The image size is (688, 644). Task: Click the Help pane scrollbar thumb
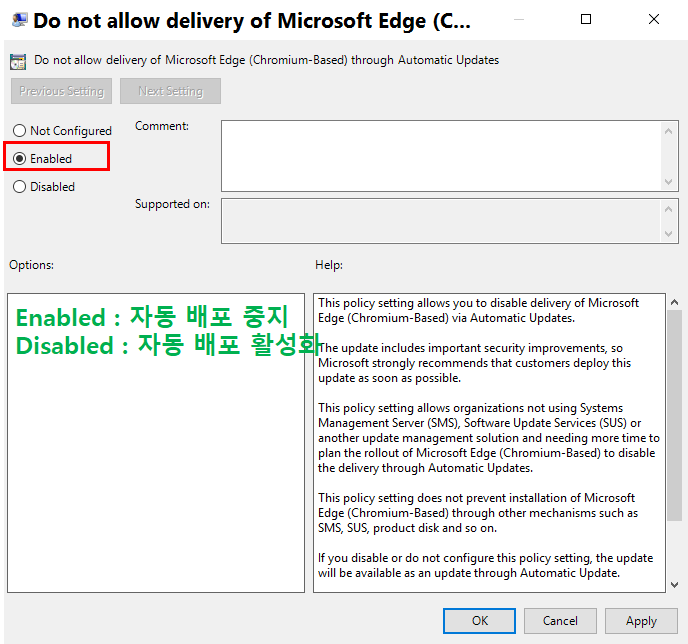(x=675, y=415)
